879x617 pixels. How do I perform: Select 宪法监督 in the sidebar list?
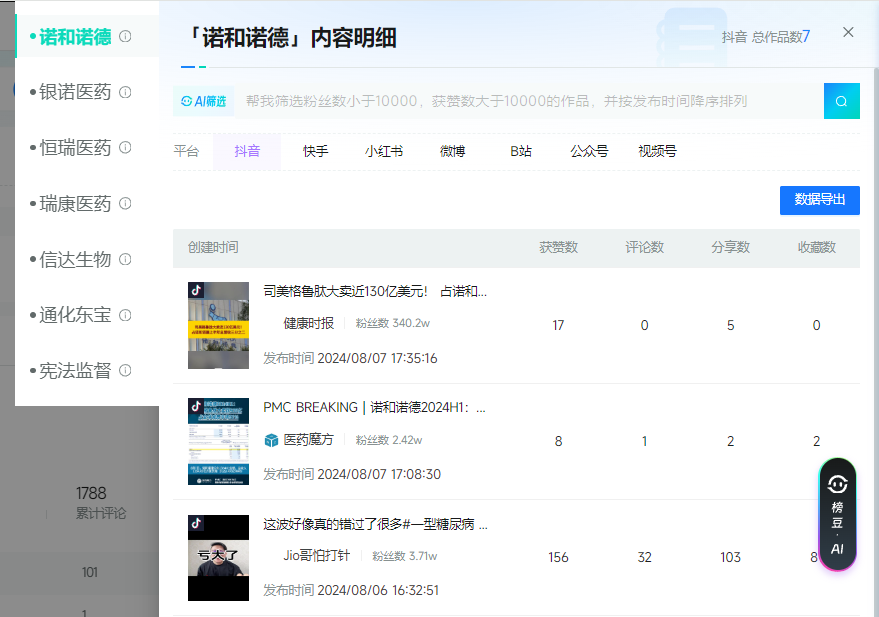[75, 370]
